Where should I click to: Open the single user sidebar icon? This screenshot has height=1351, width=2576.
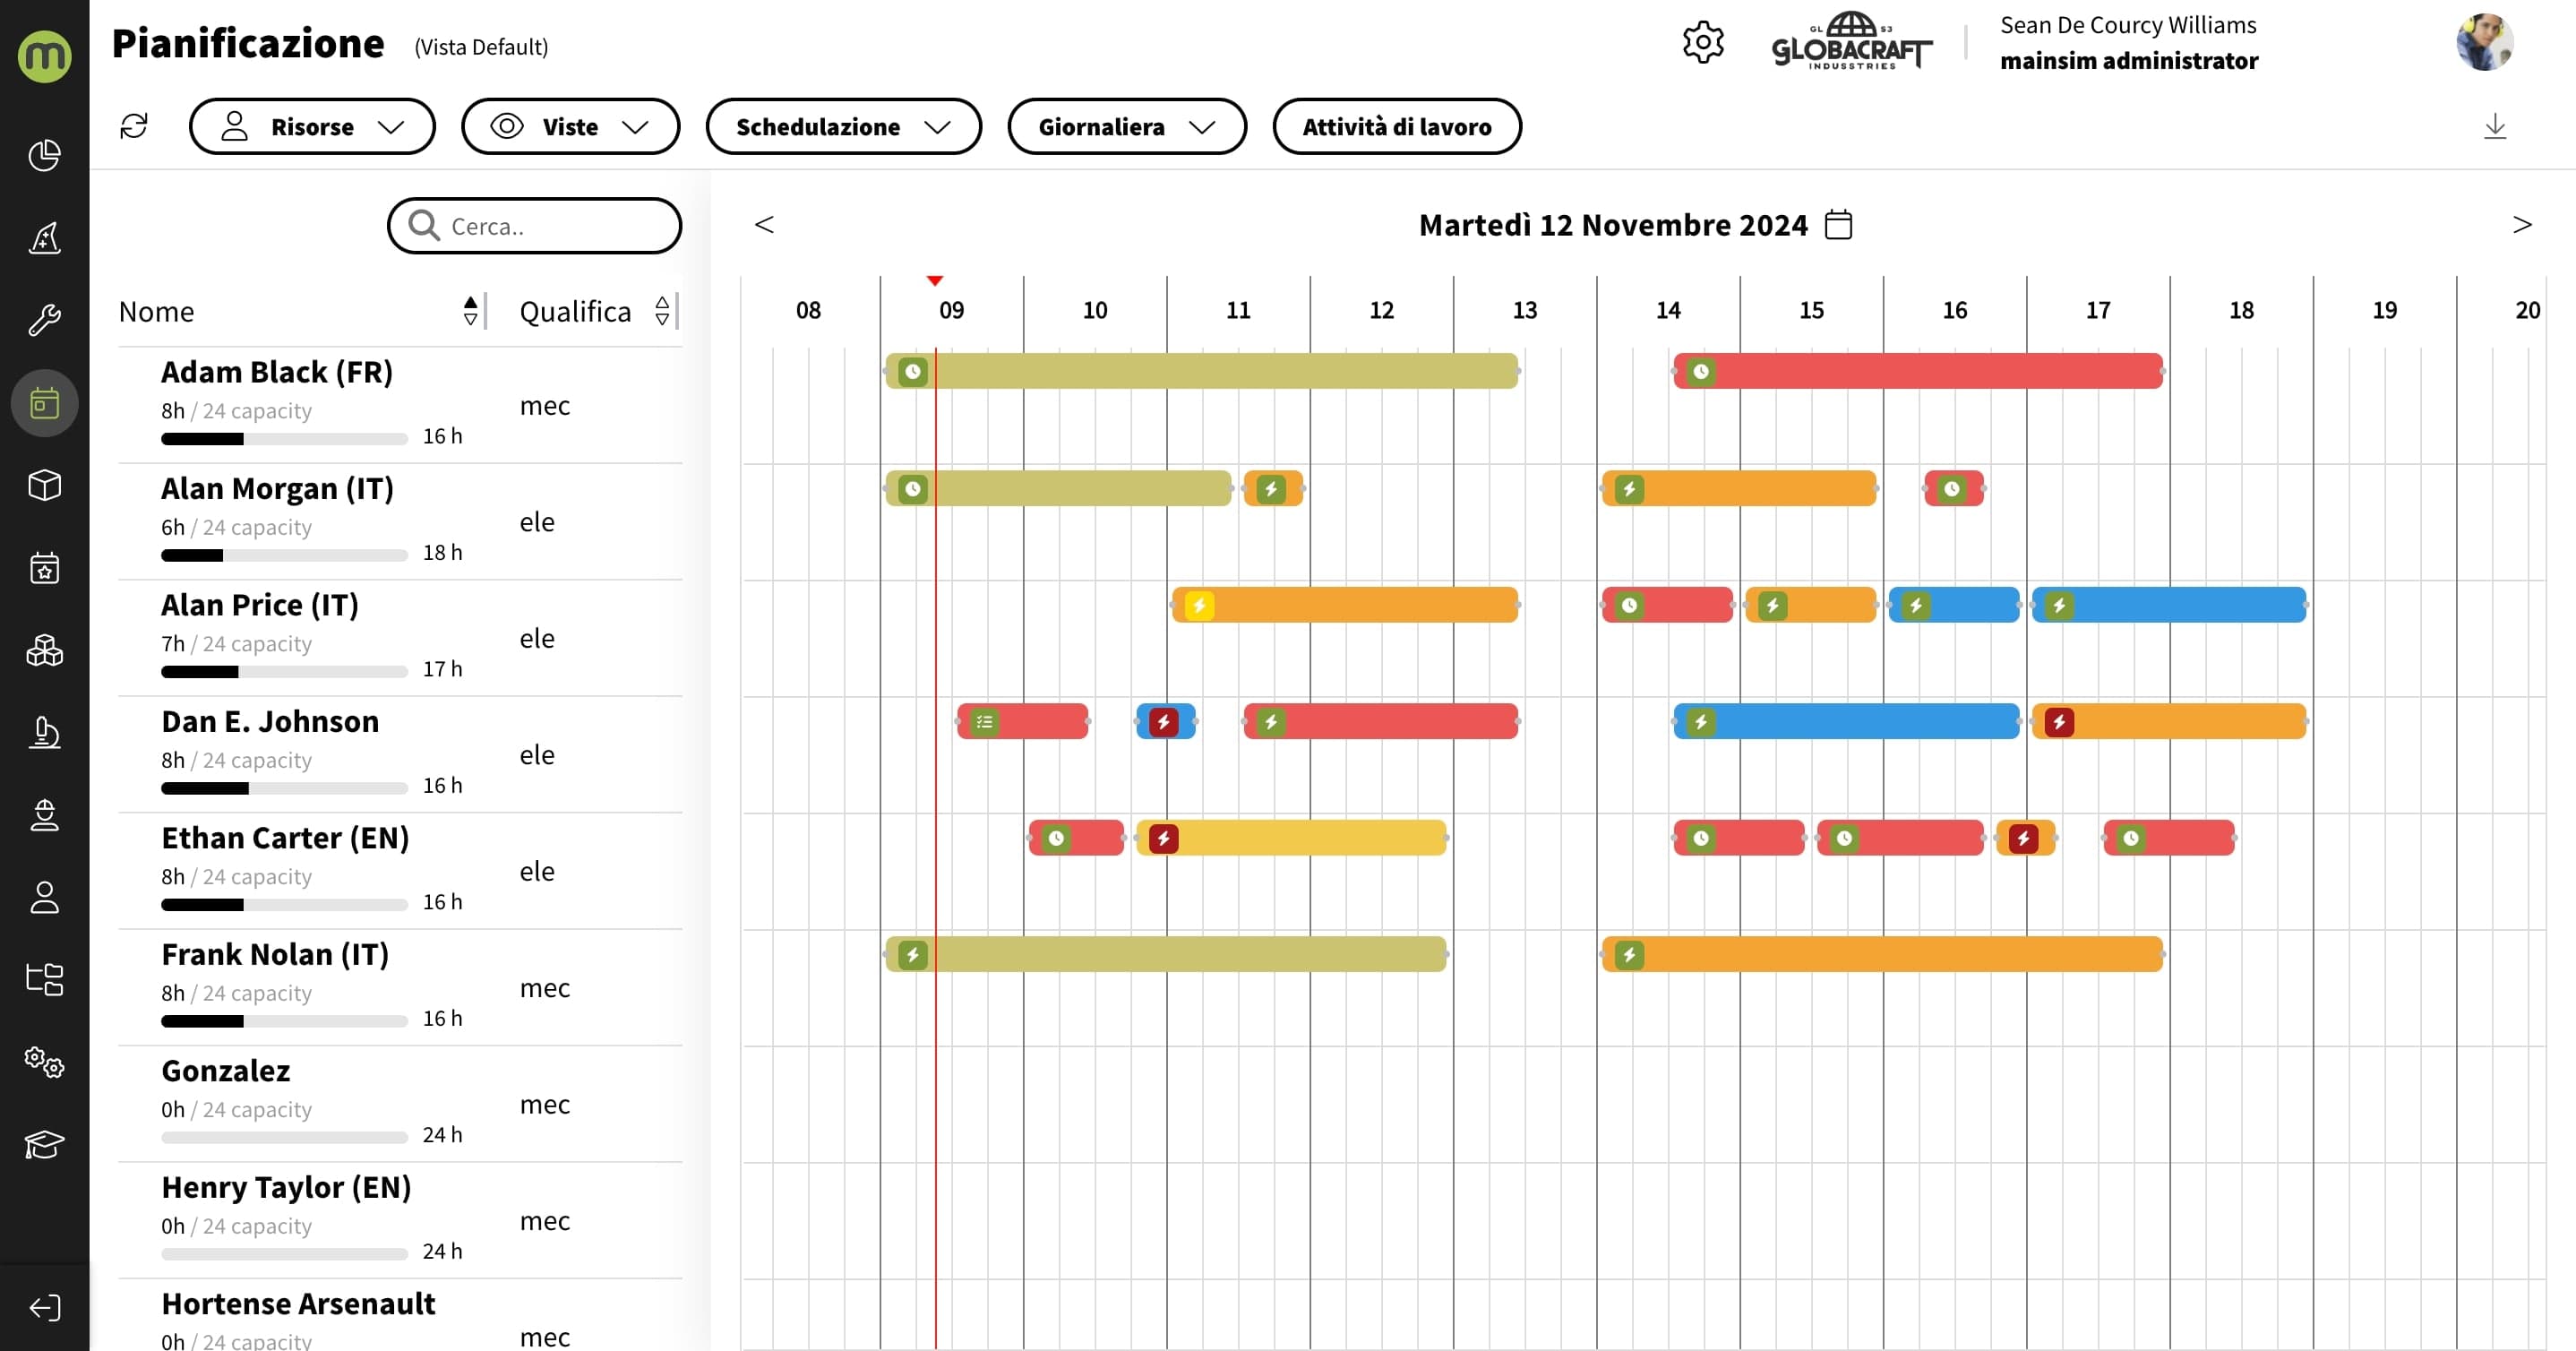click(x=44, y=897)
